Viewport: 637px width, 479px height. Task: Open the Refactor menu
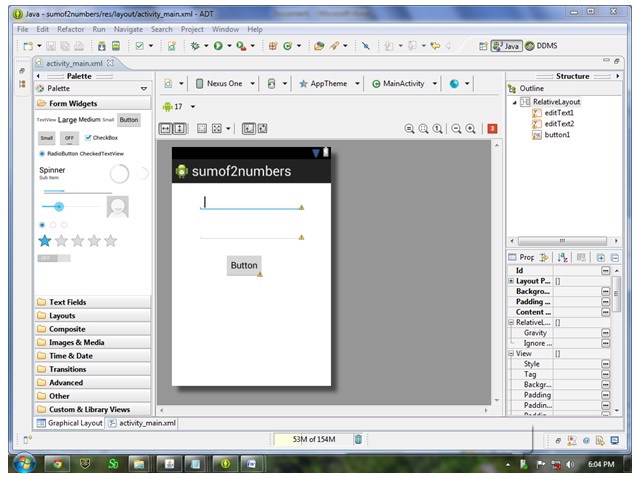pos(71,29)
